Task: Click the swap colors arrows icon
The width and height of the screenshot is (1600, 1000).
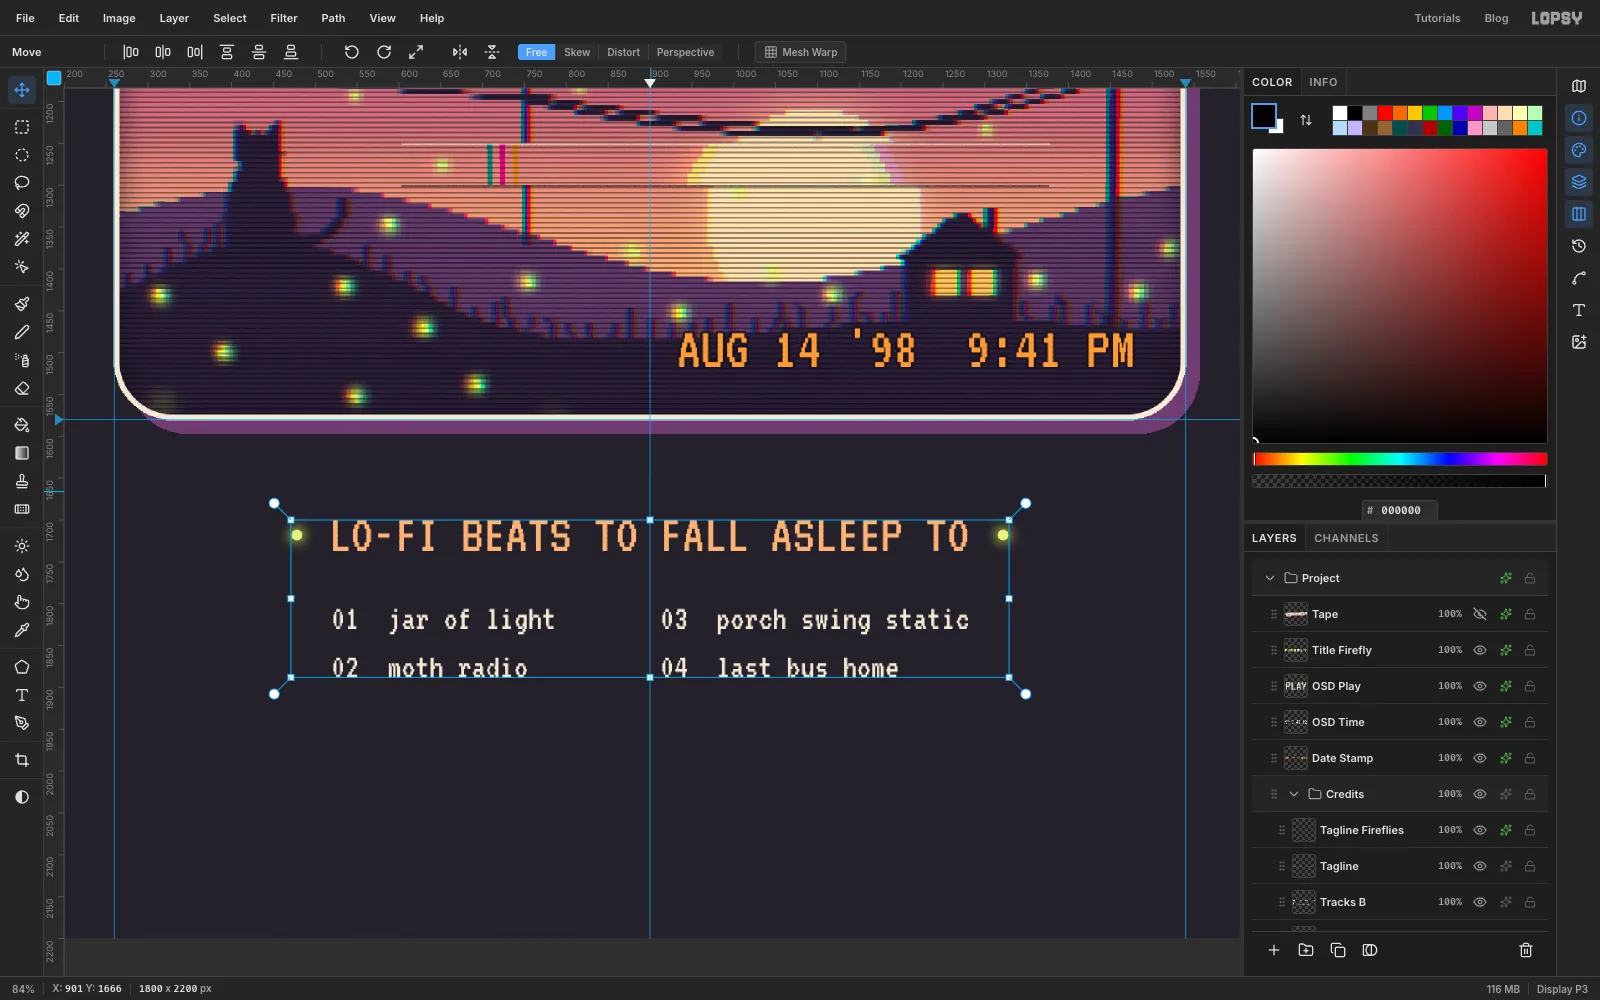Action: tap(1306, 120)
